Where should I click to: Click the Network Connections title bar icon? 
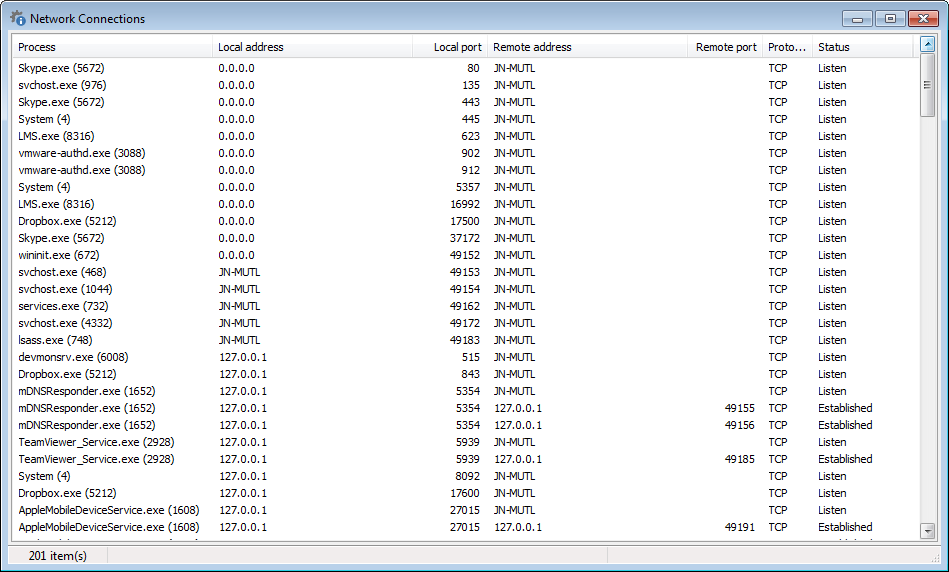(x=18, y=18)
